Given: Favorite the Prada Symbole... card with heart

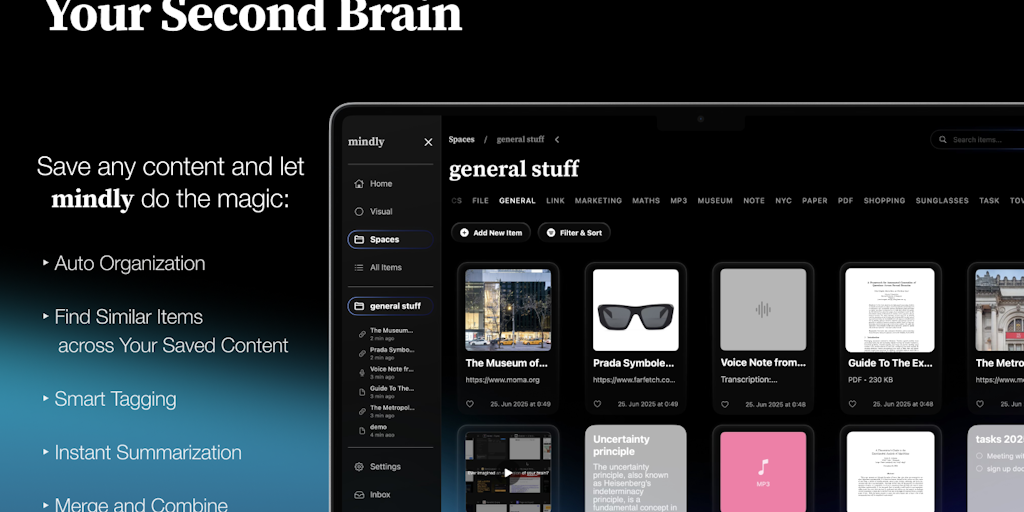Looking at the screenshot, I should [x=597, y=404].
